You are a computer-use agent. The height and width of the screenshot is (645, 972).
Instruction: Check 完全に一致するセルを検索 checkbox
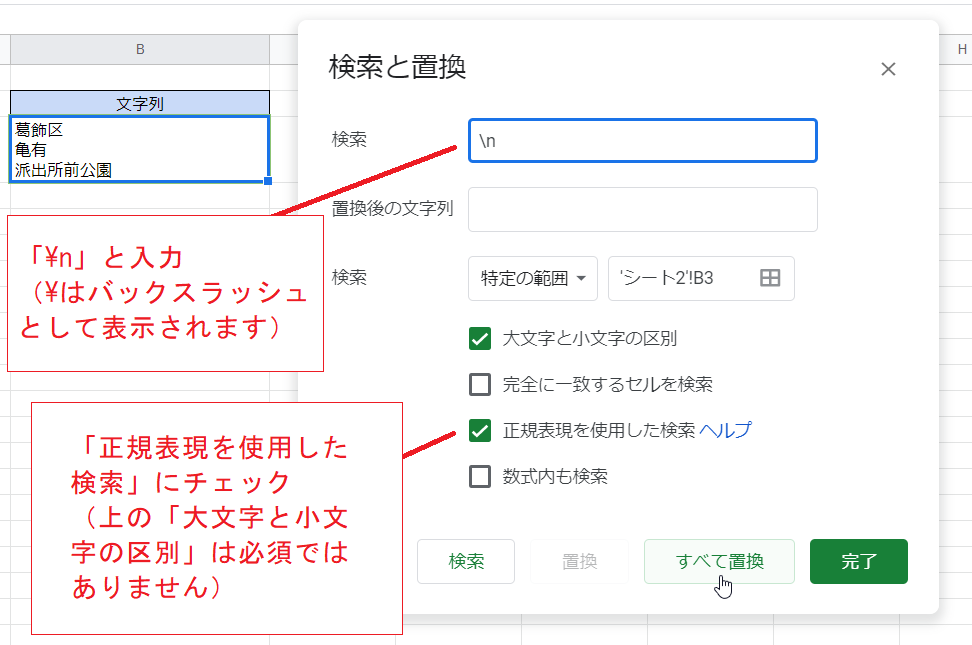(480, 385)
